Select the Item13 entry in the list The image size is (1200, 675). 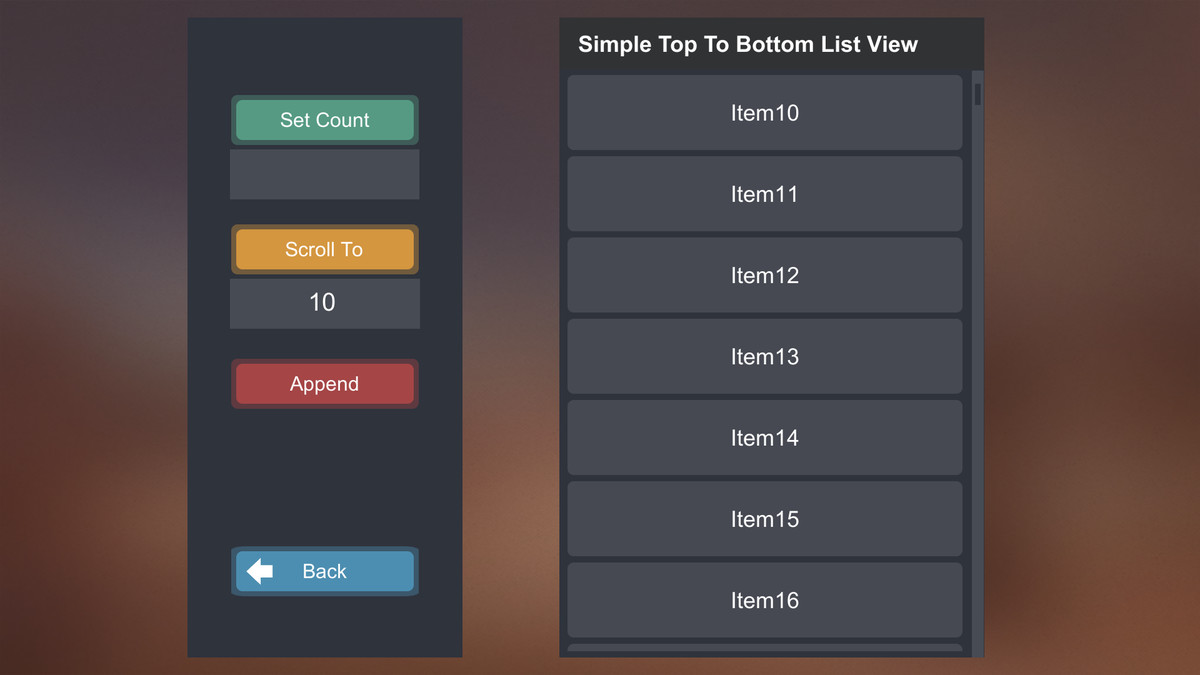pyautogui.click(x=764, y=356)
